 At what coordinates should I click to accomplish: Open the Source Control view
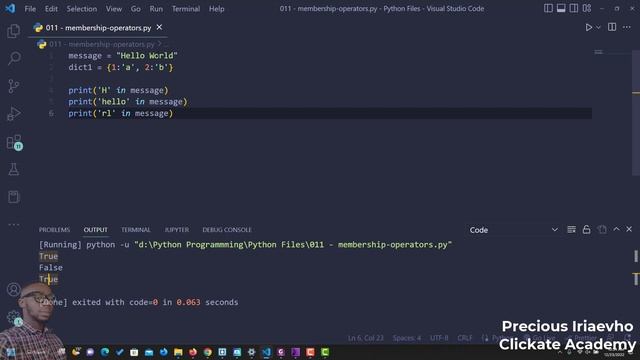point(13,86)
